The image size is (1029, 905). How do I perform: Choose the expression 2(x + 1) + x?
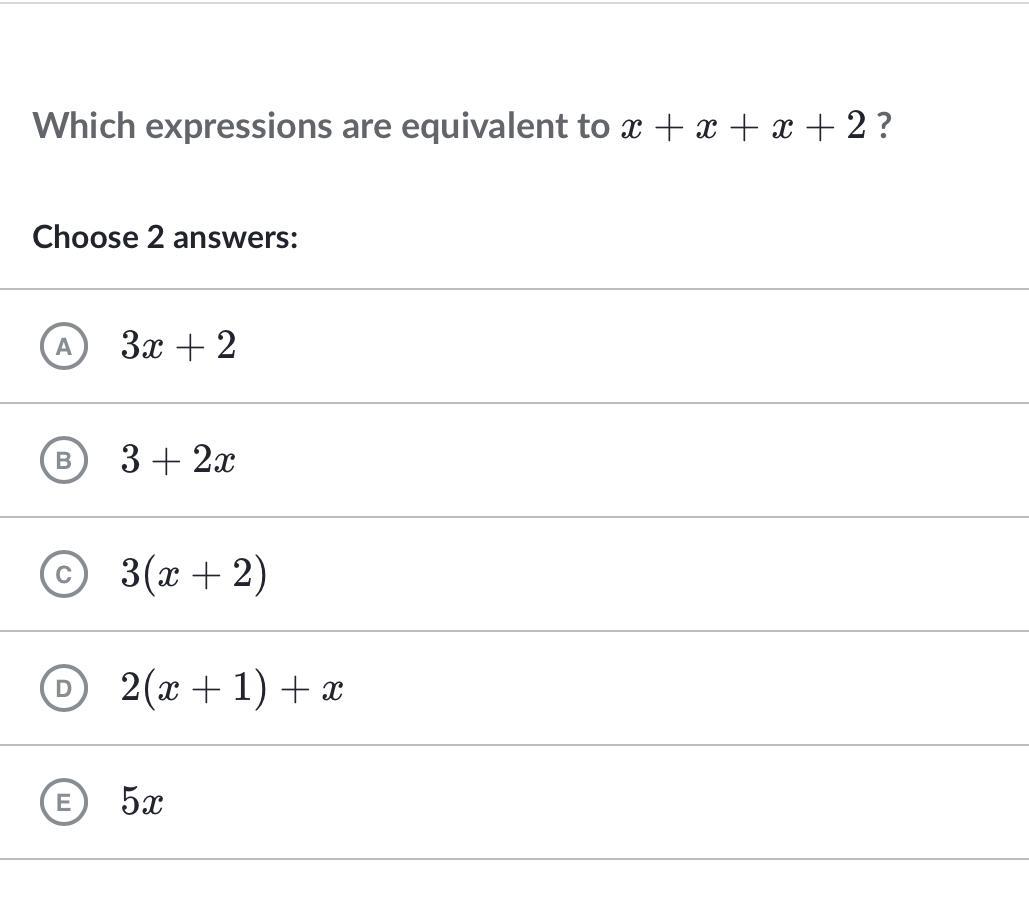[x=232, y=688]
